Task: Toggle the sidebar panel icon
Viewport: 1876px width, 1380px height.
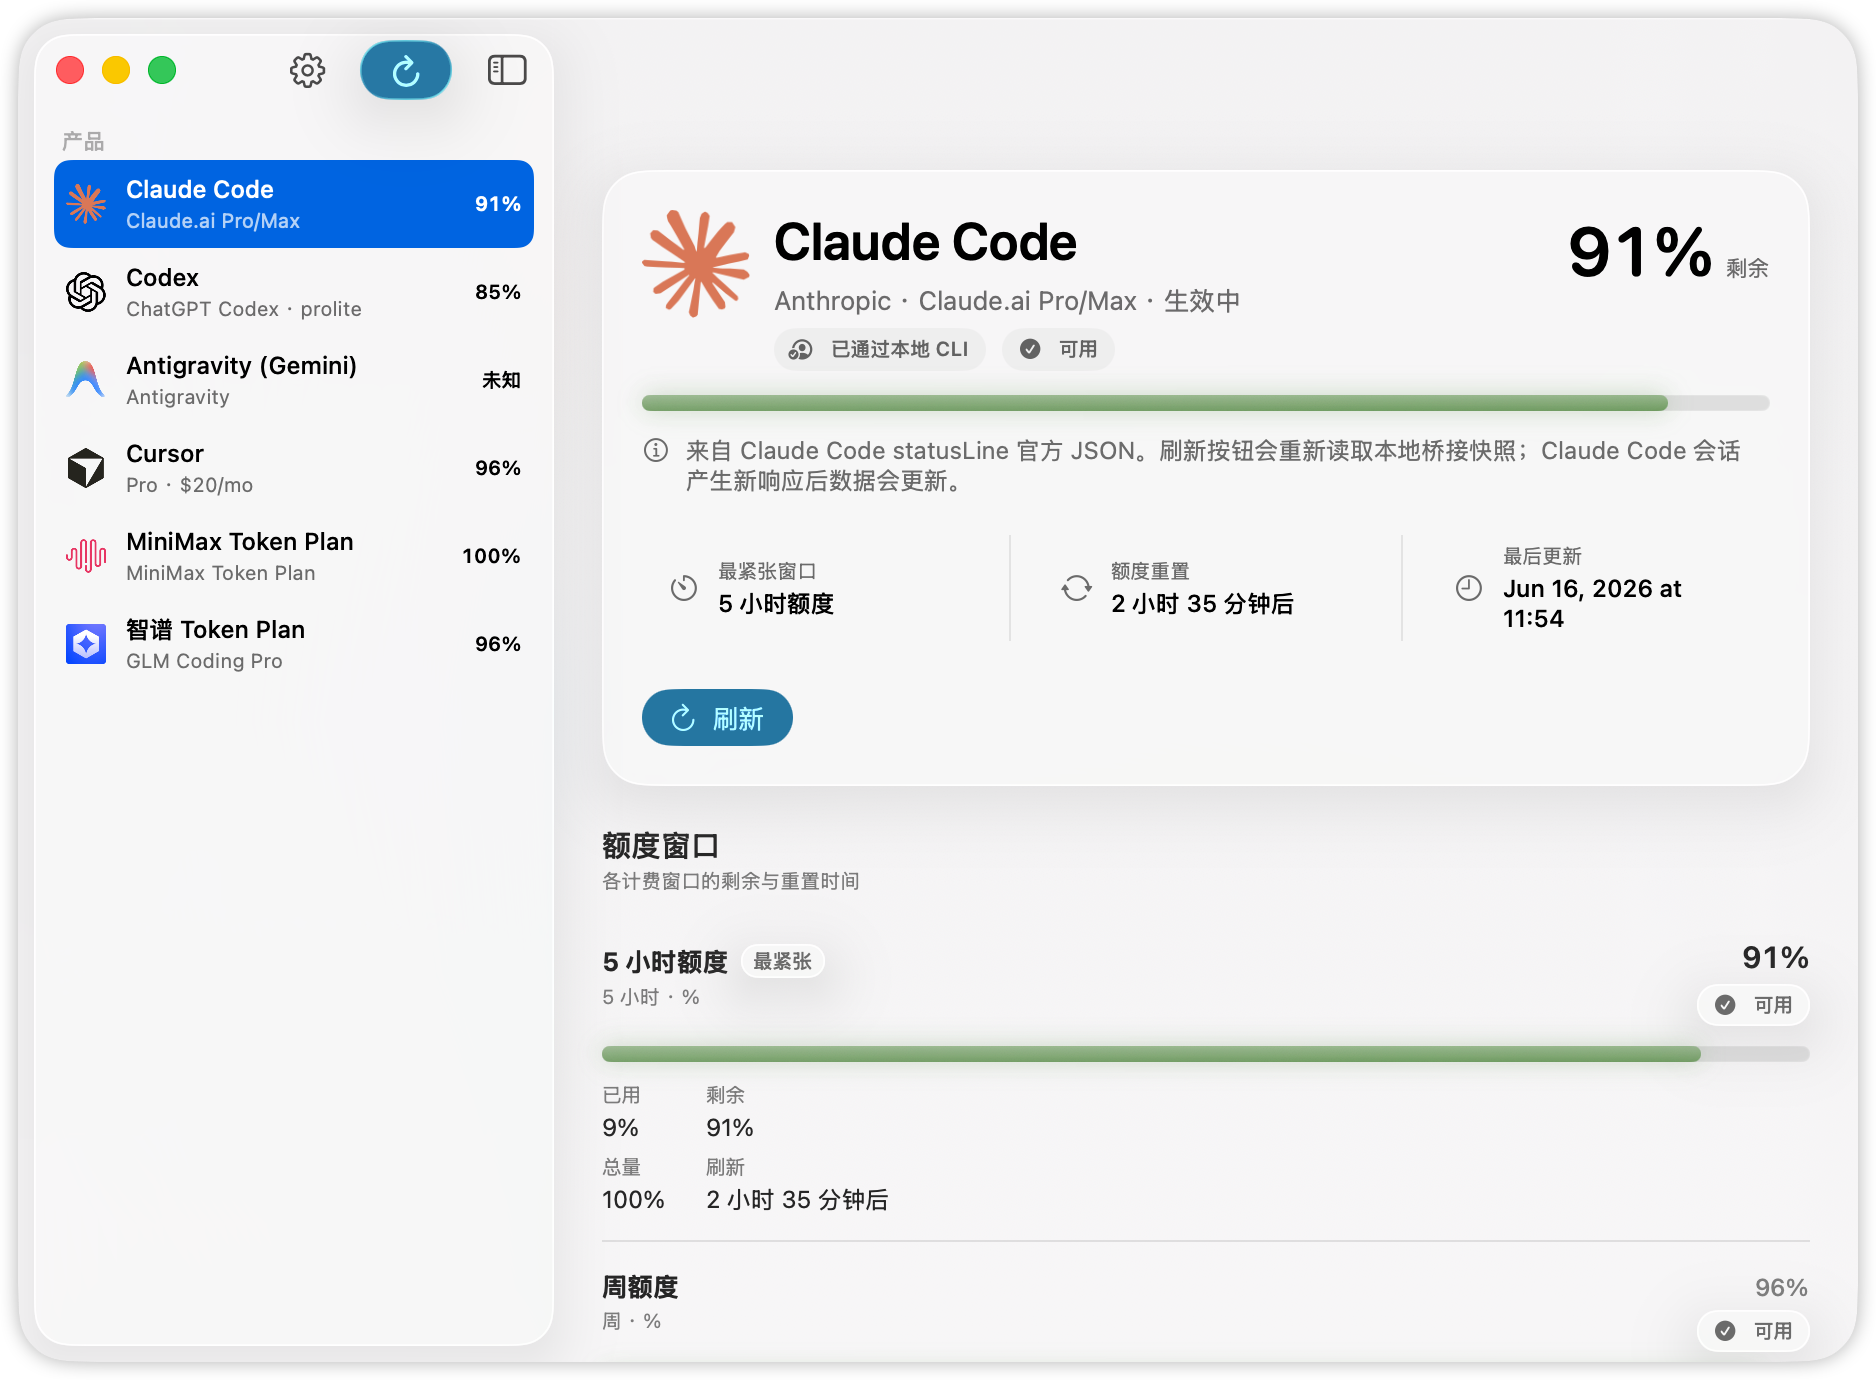Action: [x=507, y=70]
